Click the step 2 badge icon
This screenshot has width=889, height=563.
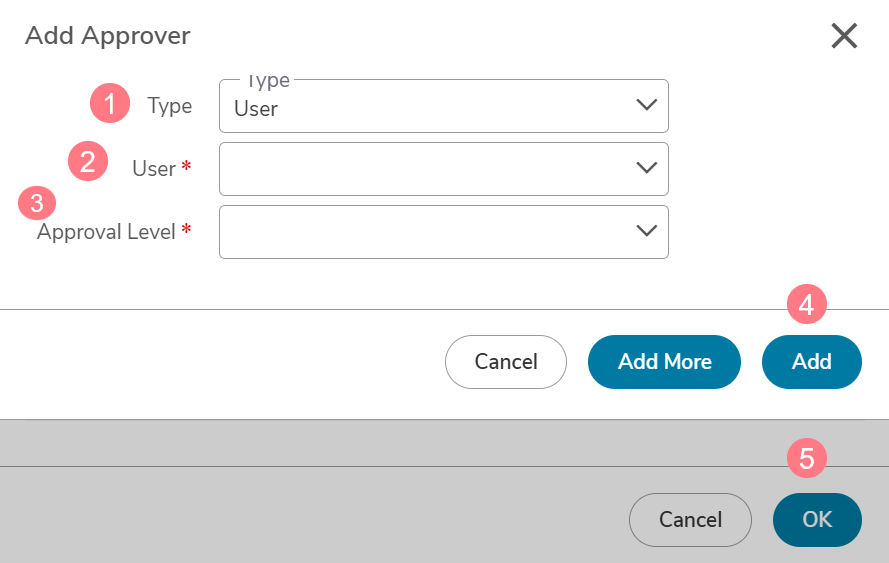click(88, 161)
